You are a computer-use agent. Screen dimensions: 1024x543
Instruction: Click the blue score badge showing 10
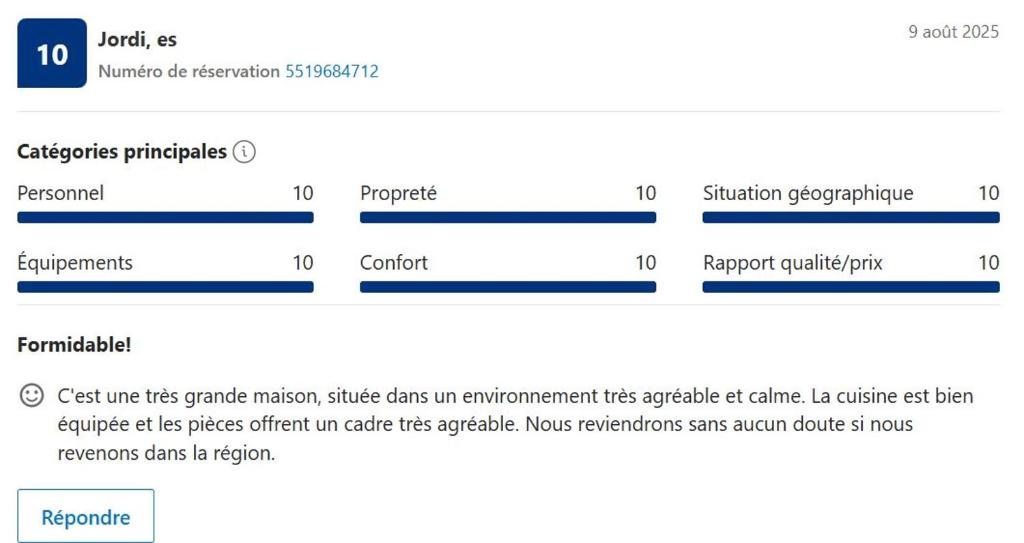click(x=52, y=53)
